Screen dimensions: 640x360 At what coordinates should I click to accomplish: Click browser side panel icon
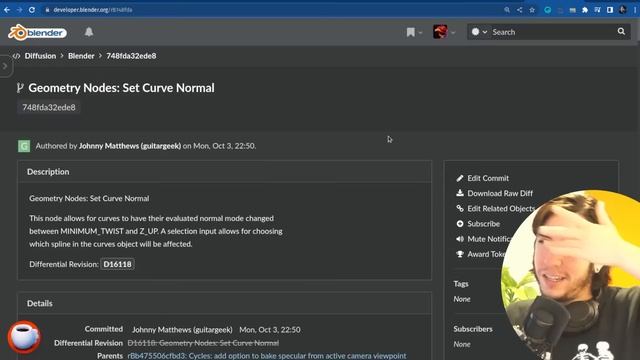pos(610,10)
